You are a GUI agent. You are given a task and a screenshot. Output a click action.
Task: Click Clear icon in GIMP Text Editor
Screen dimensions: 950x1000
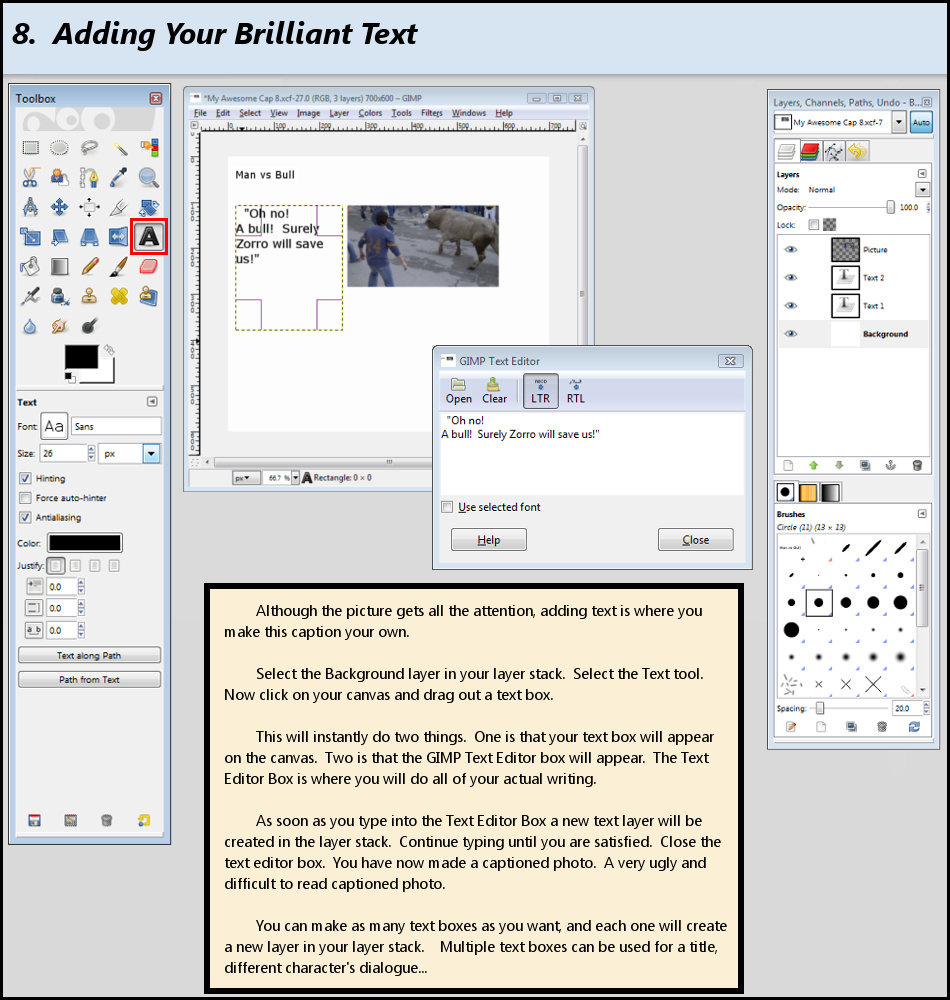coord(494,391)
